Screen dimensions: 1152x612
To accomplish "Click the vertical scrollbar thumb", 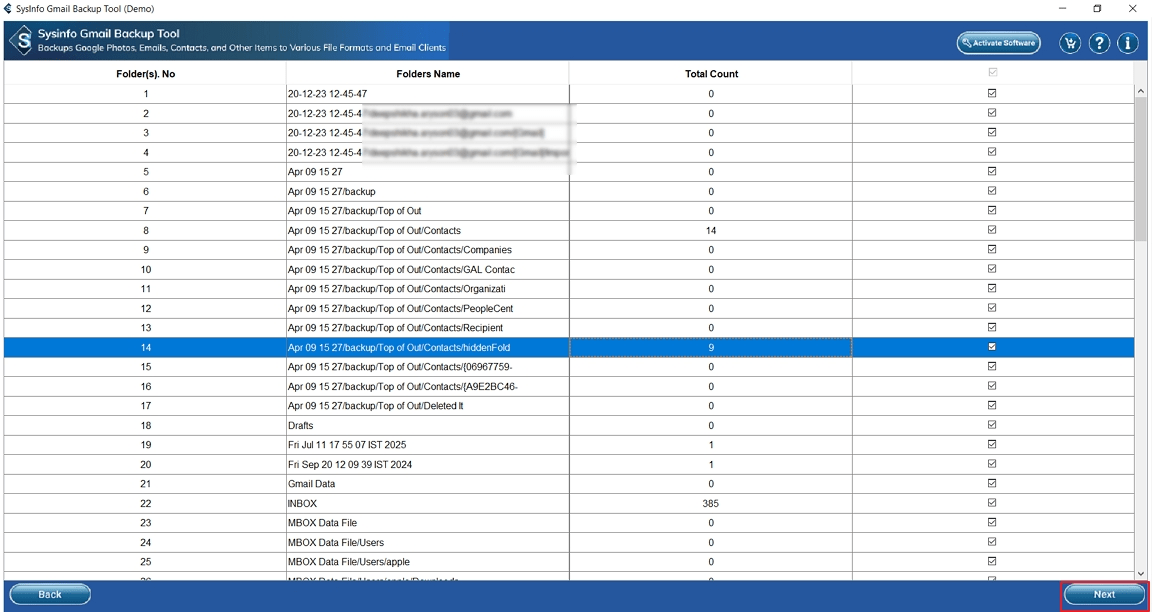I will [x=1141, y=169].
